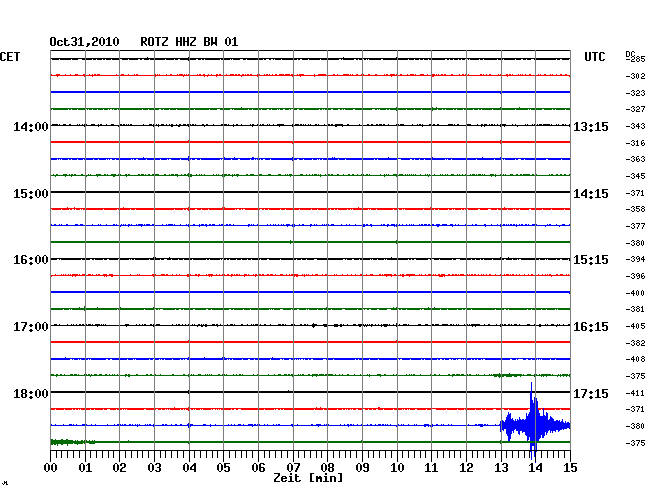Click the DC value -400
This screenshot has height=494, width=650.
tap(635, 293)
